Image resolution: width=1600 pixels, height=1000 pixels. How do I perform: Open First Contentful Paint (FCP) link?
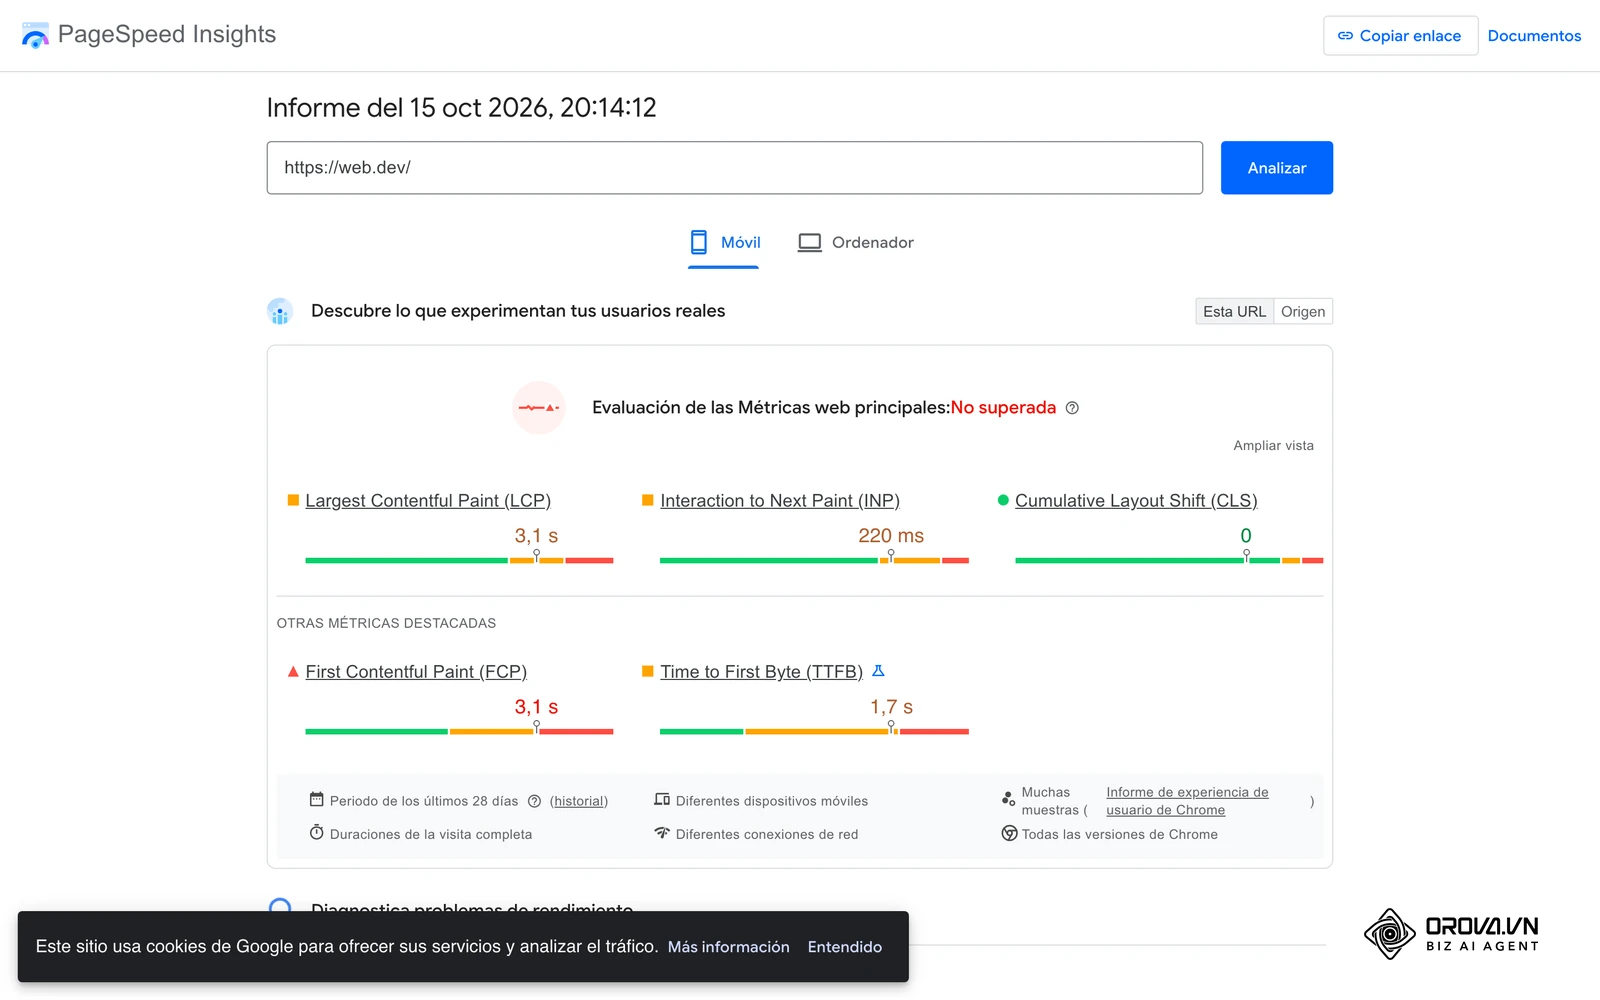pos(416,672)
